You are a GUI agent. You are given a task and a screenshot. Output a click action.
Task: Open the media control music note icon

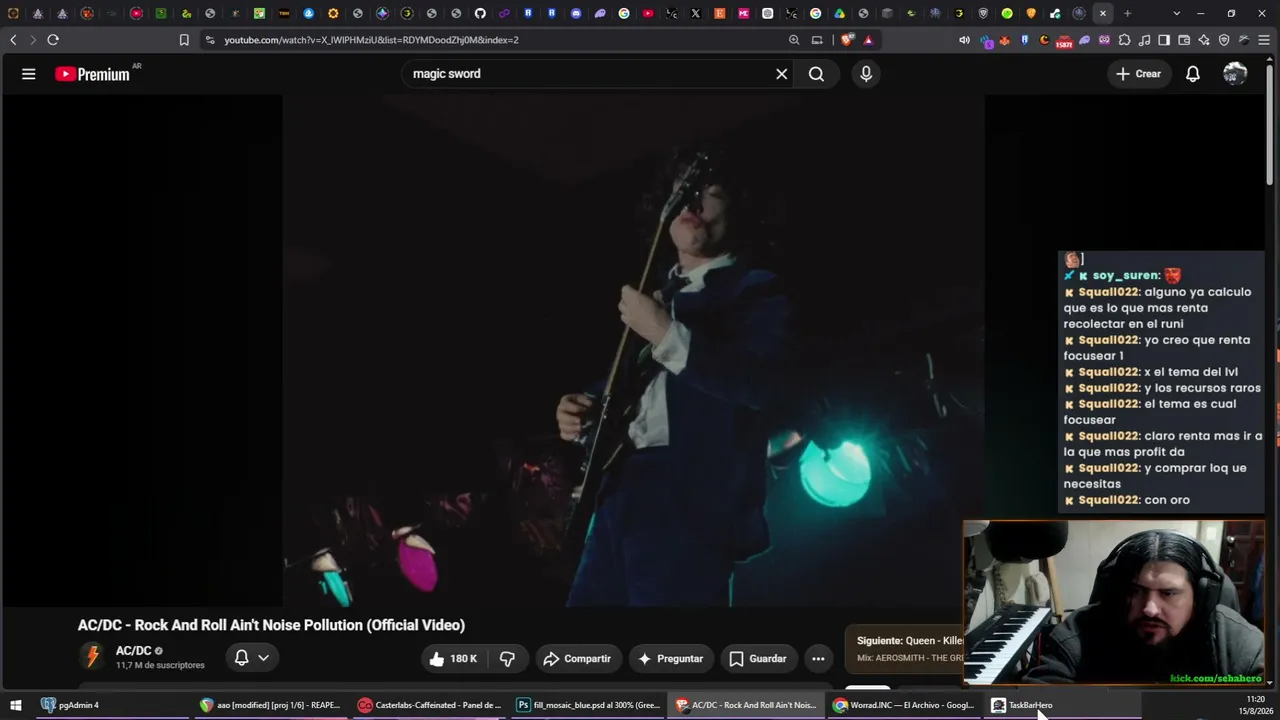(1144, 40)
